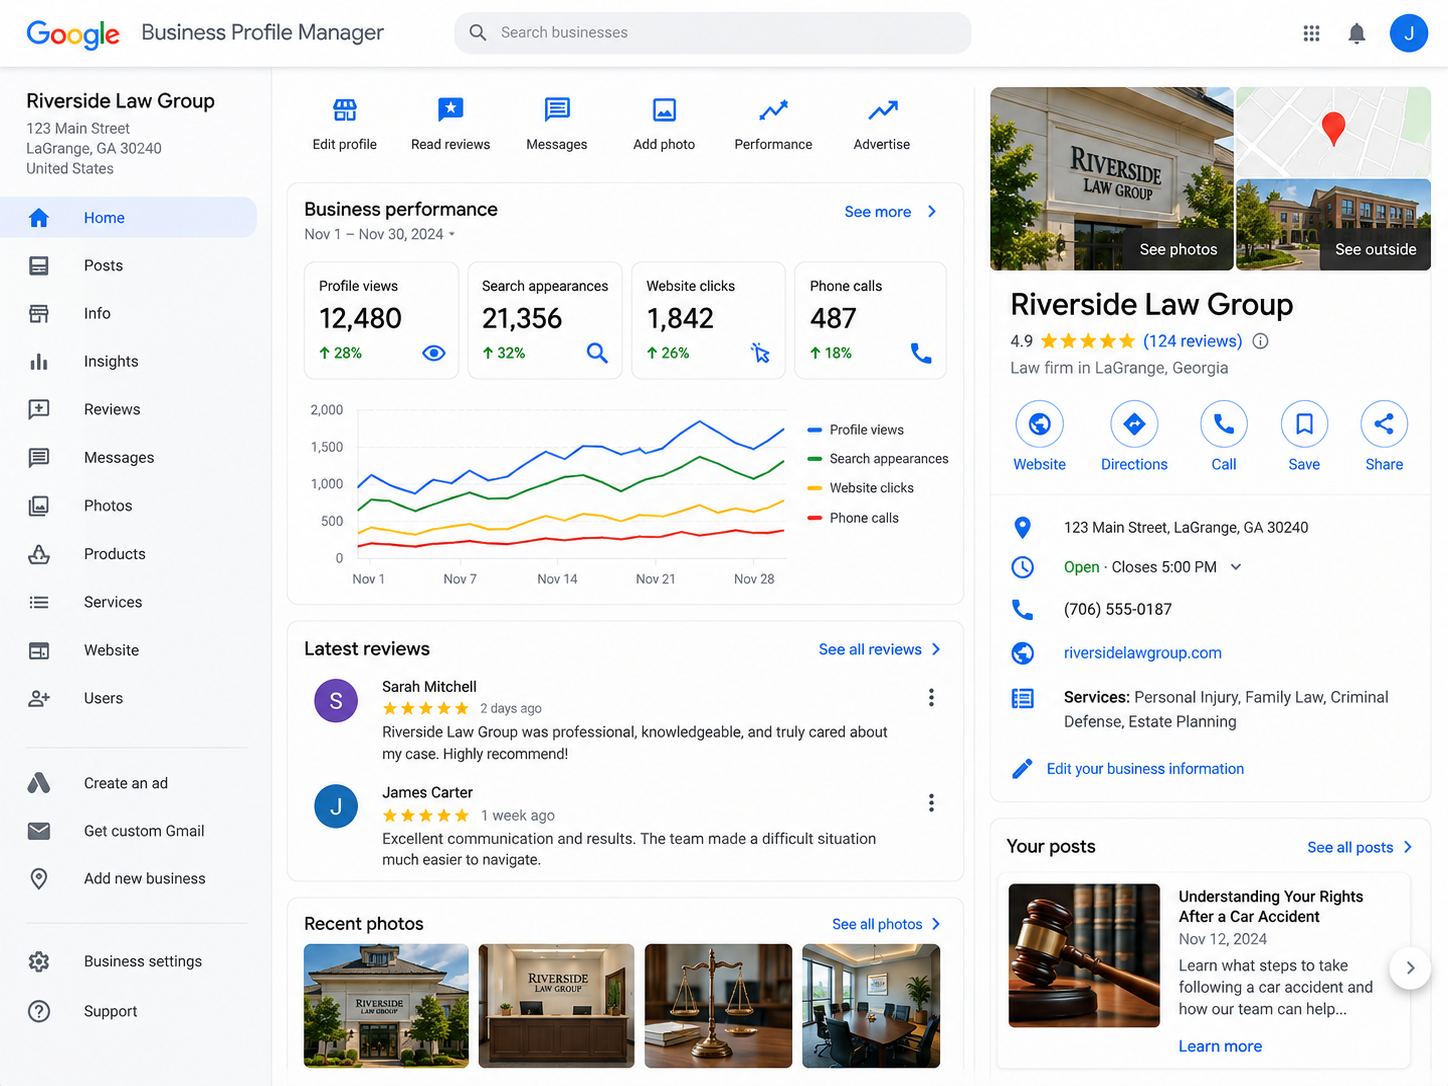Save the business with the bookmark icon

point(1304,424)
